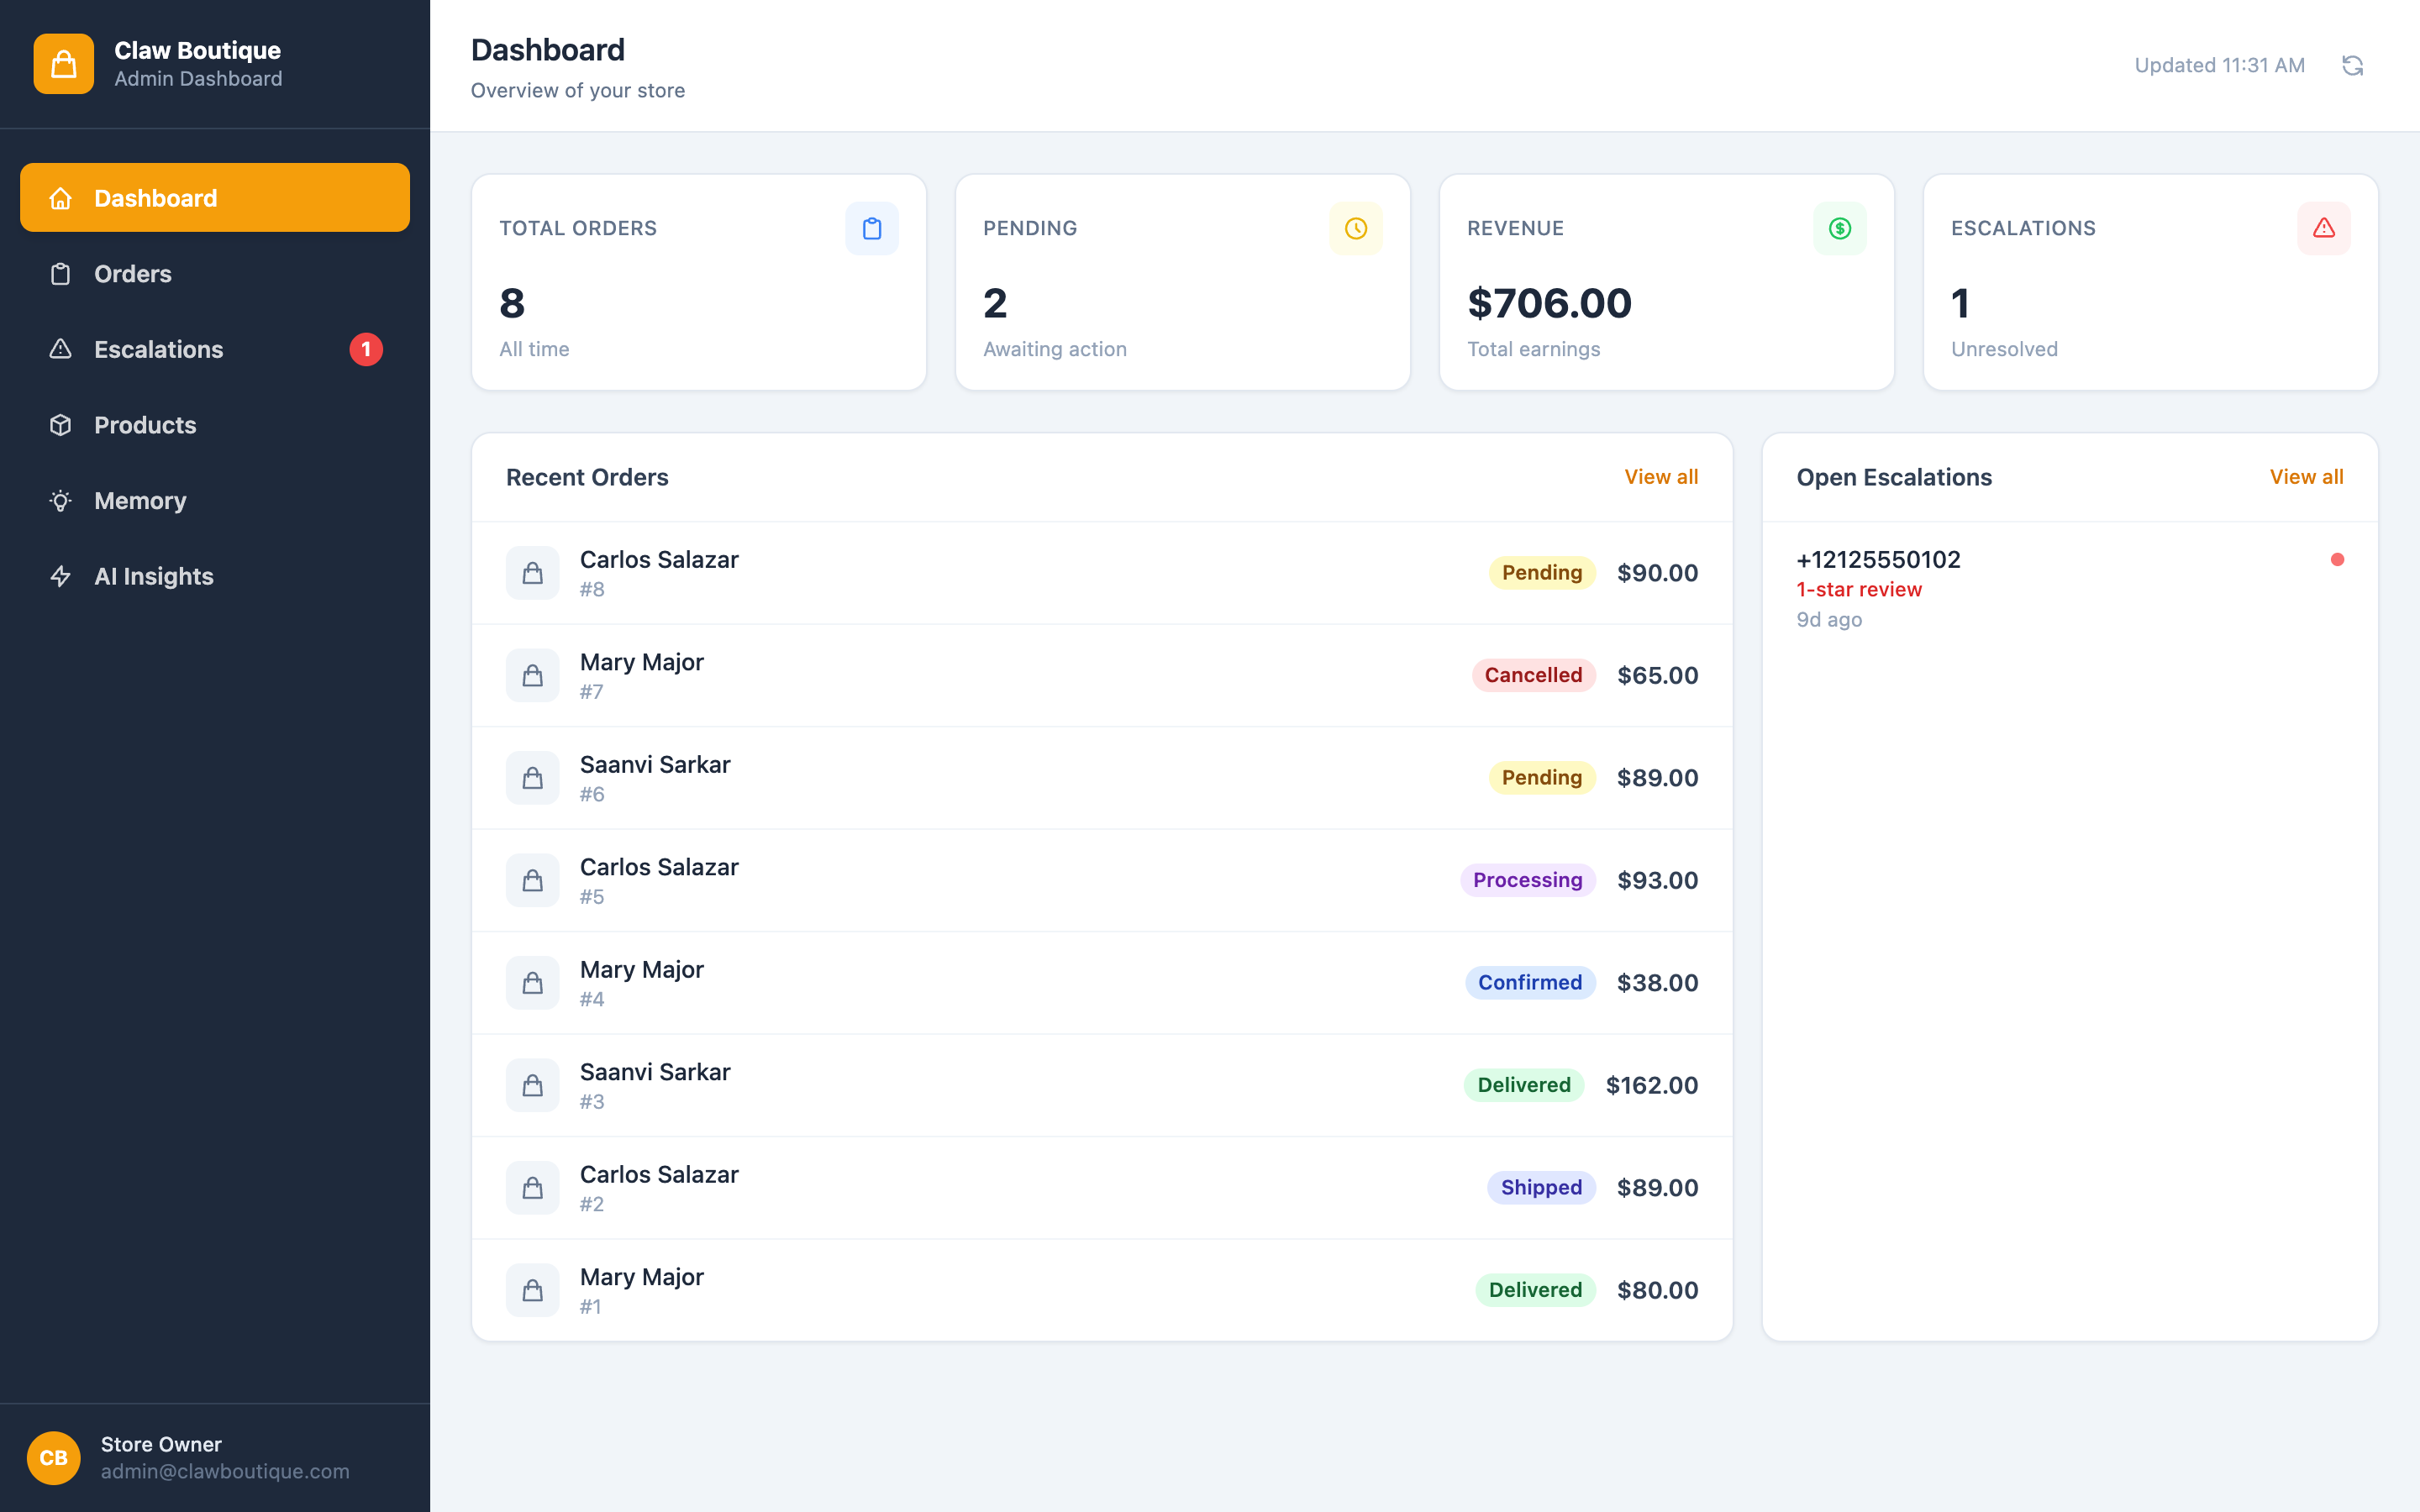The height and width of the screenshot is (1512, 2420).
Task: Click the triangle icon beside Escalations in sidebar
Action: [x=61, y=349]
